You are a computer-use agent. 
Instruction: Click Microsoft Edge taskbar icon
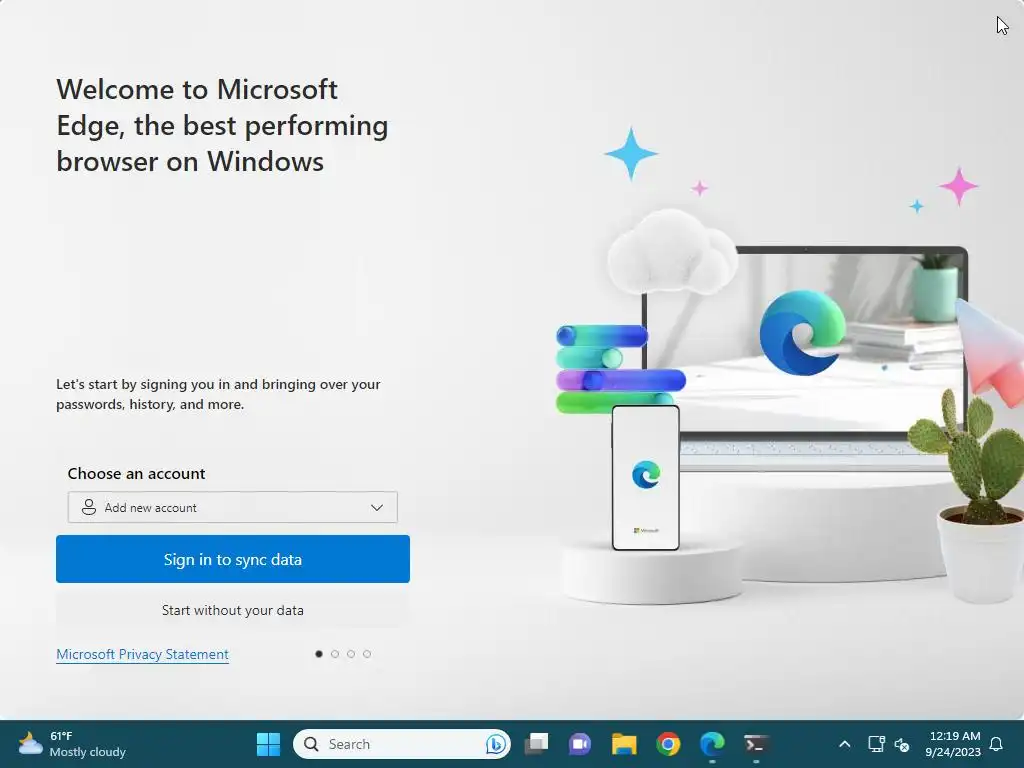712,744
